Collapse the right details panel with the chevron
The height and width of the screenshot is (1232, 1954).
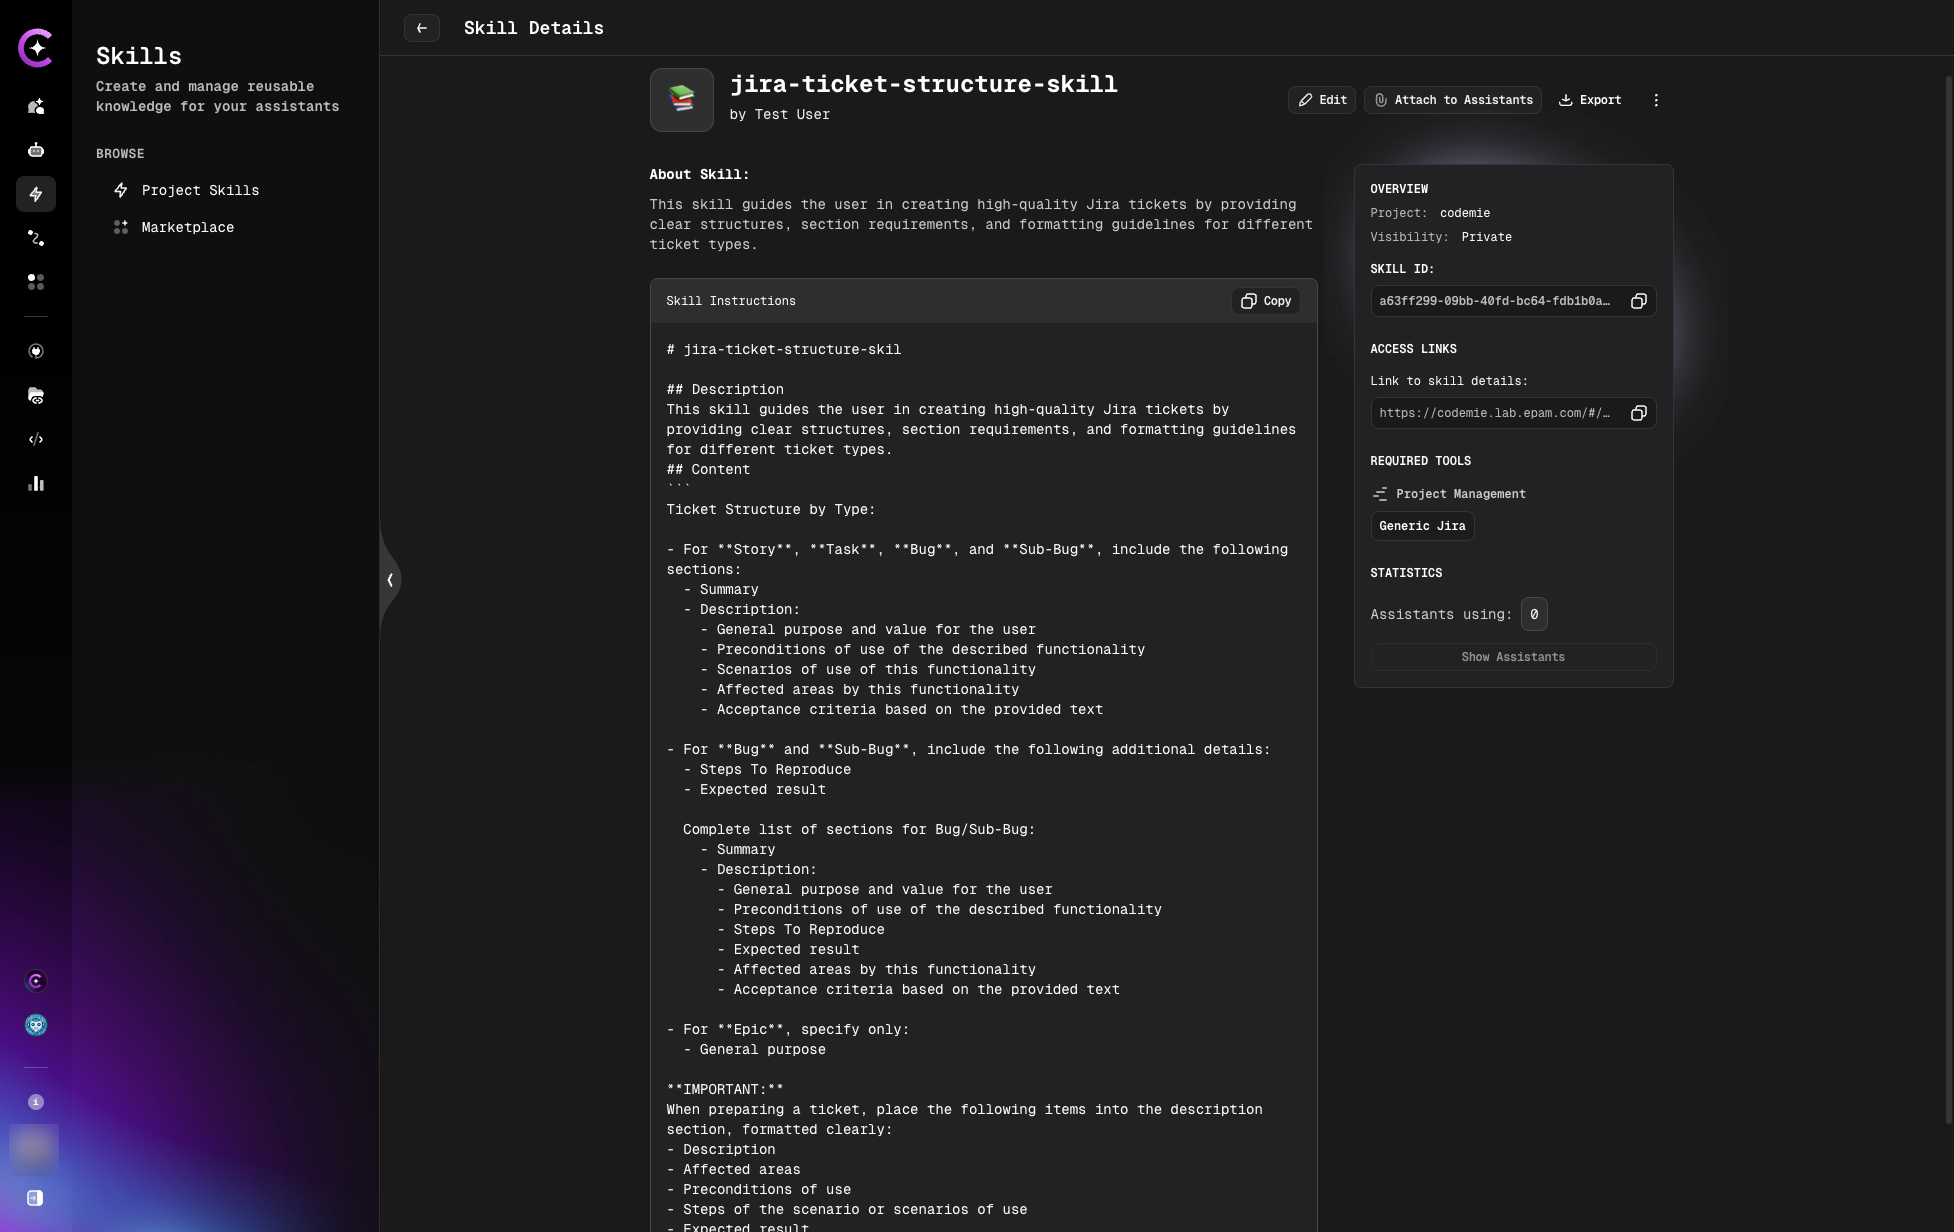390,580
